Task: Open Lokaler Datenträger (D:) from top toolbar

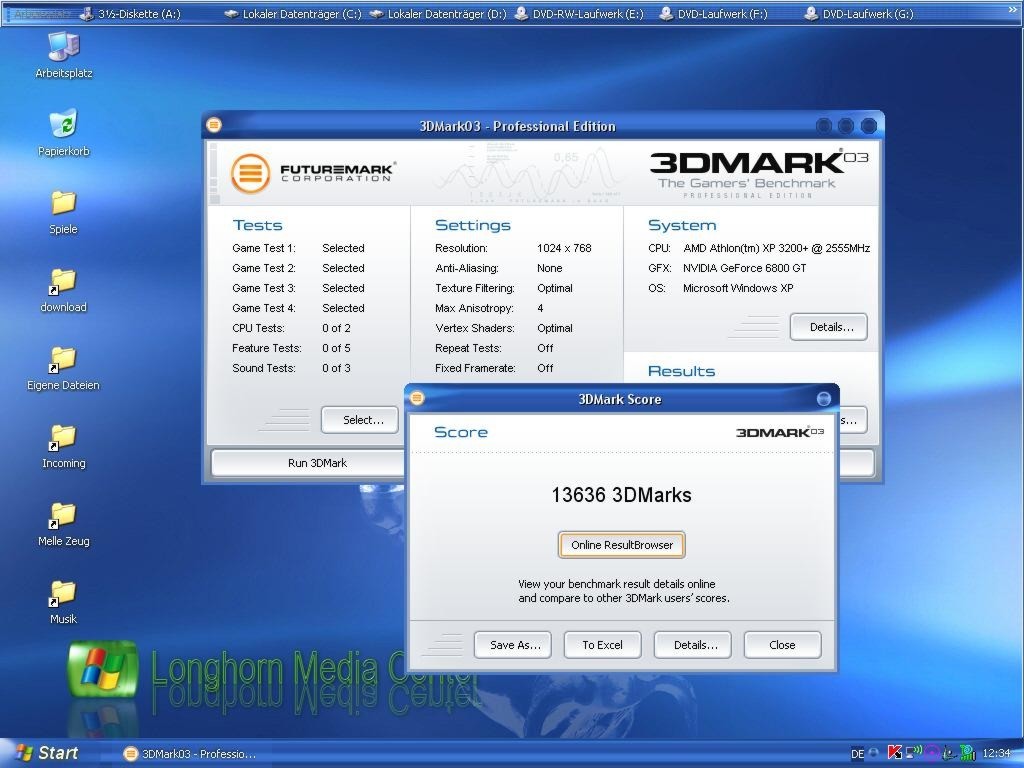Action: 438,14
